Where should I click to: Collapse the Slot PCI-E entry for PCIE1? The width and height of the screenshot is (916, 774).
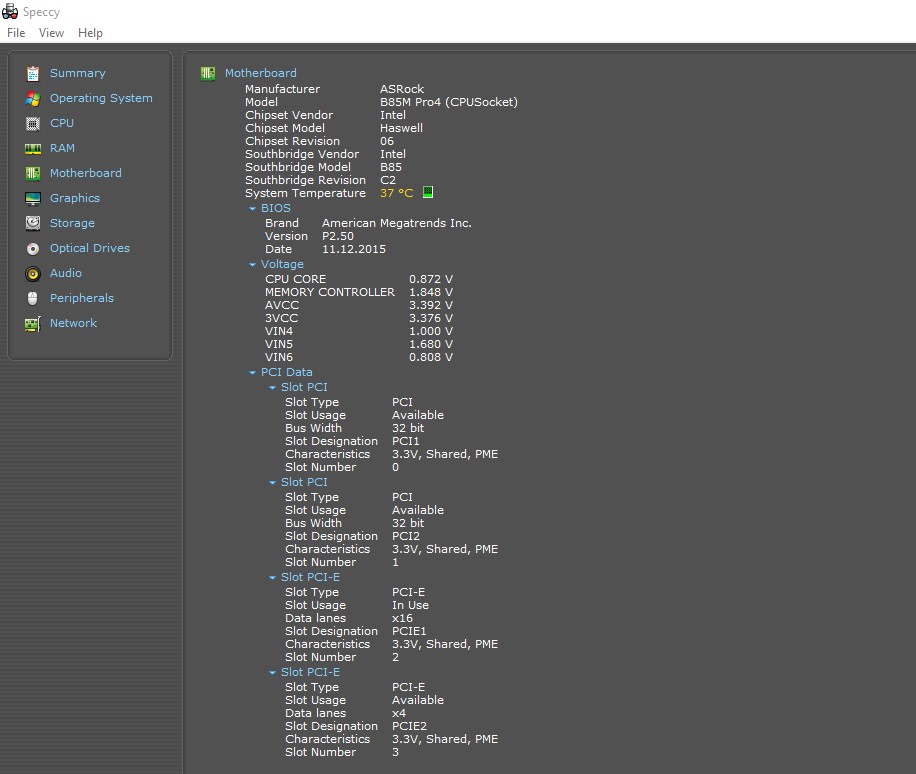tap(272, 578)
